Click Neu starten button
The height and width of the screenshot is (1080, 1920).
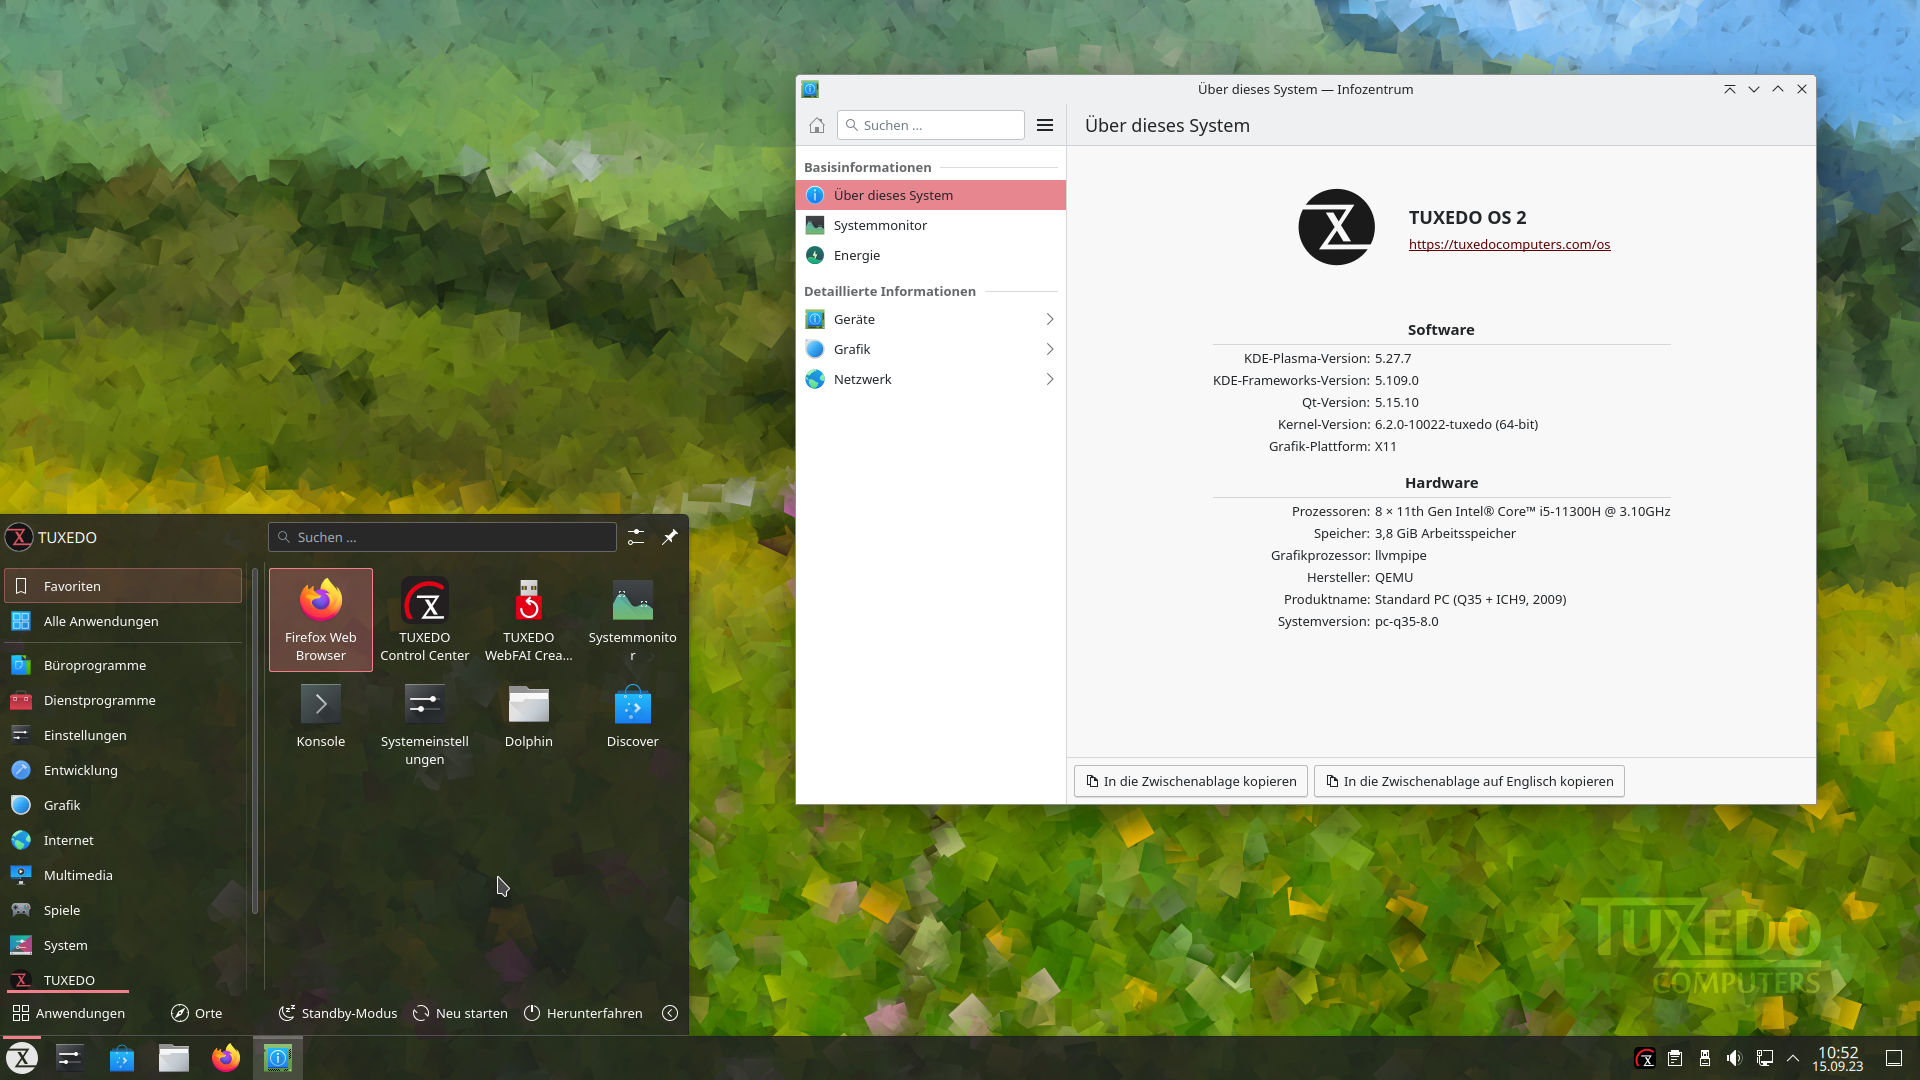tap(460, 1013)
